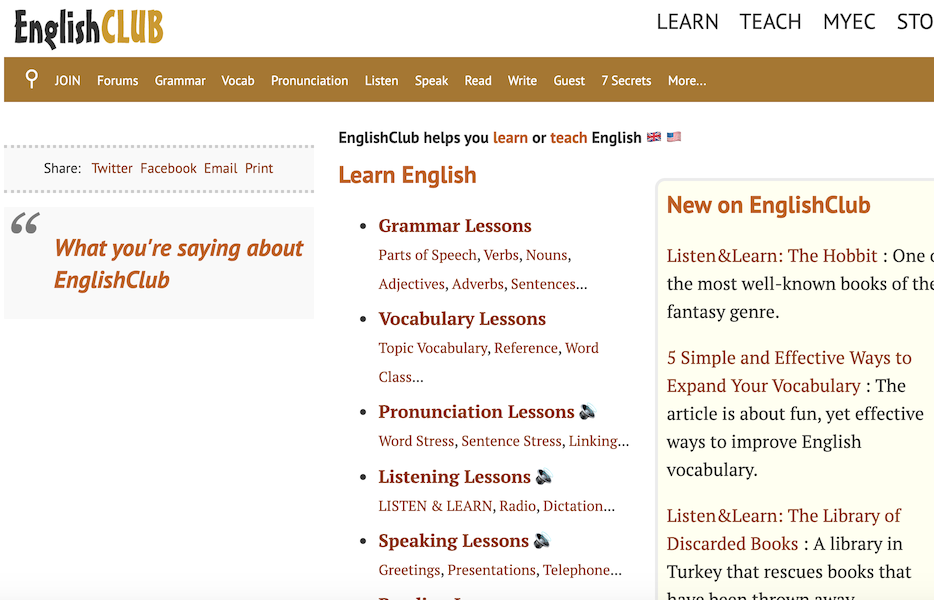The height and width of the screenshot is (600, 934).
Task: Click the US flag icon
Action: point(674,137)
